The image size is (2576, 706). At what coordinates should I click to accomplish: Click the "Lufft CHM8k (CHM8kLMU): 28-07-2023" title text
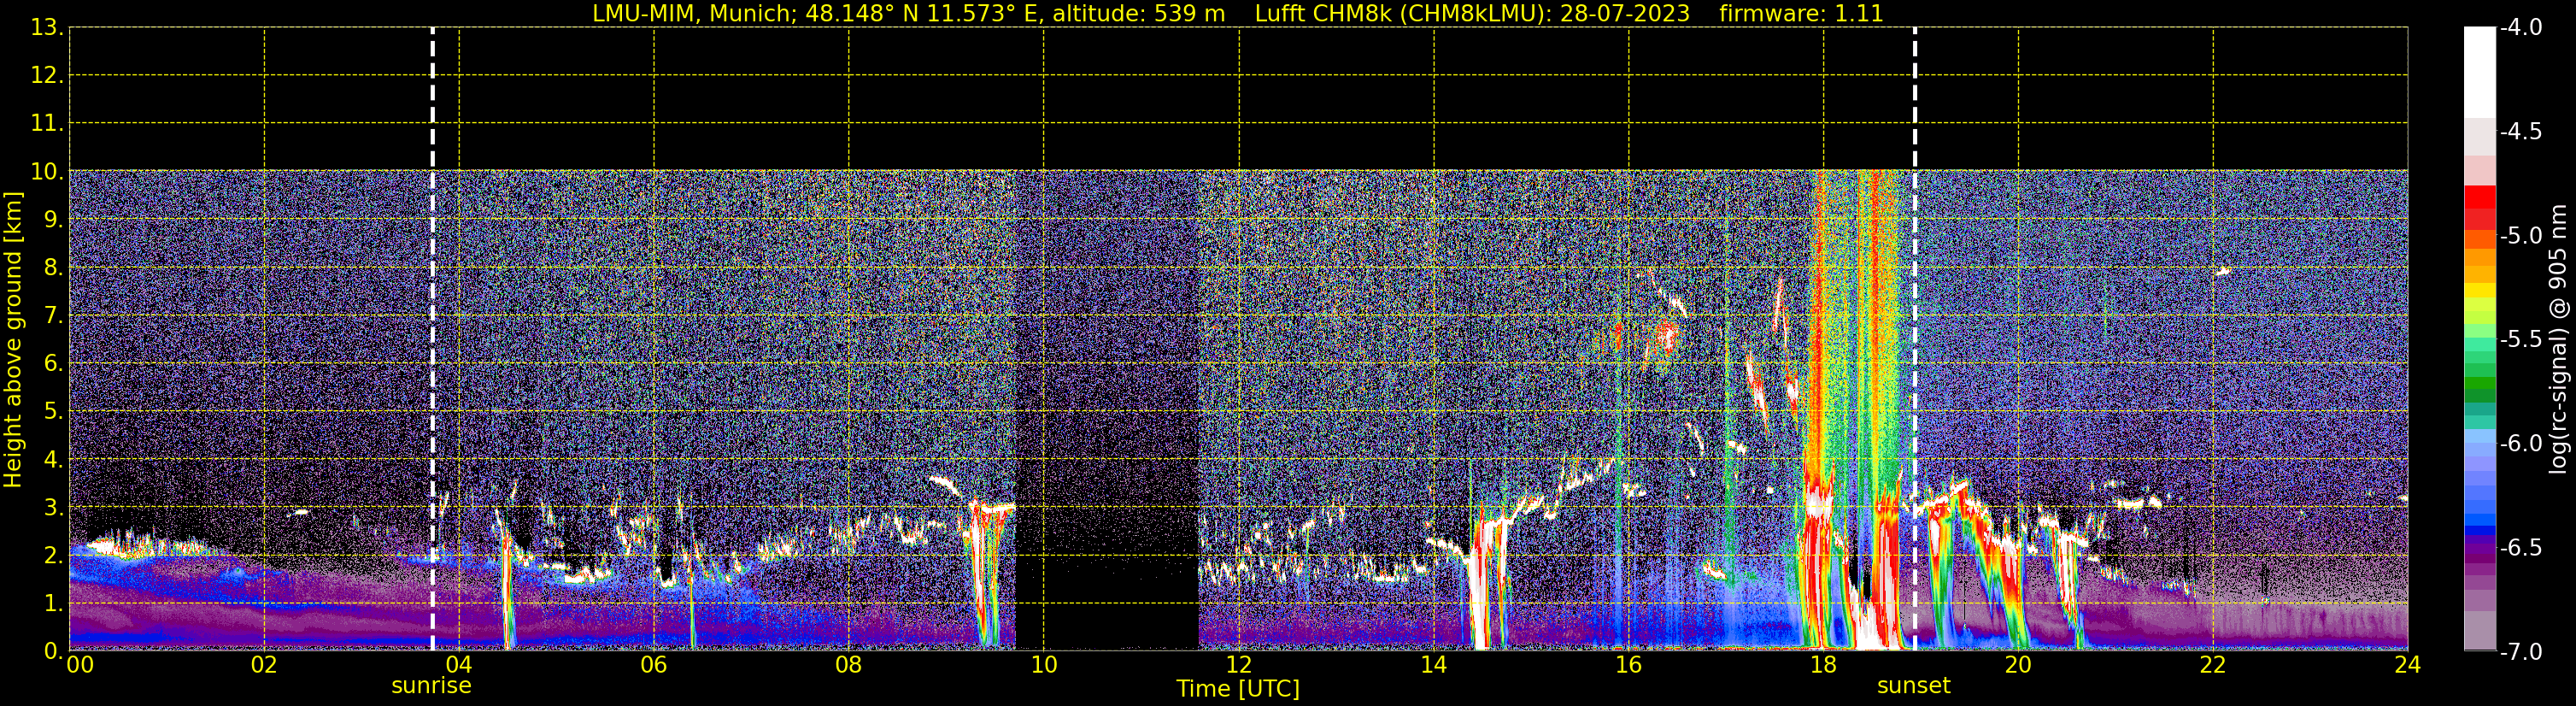pyautogui.click(x=1472, y=14)
